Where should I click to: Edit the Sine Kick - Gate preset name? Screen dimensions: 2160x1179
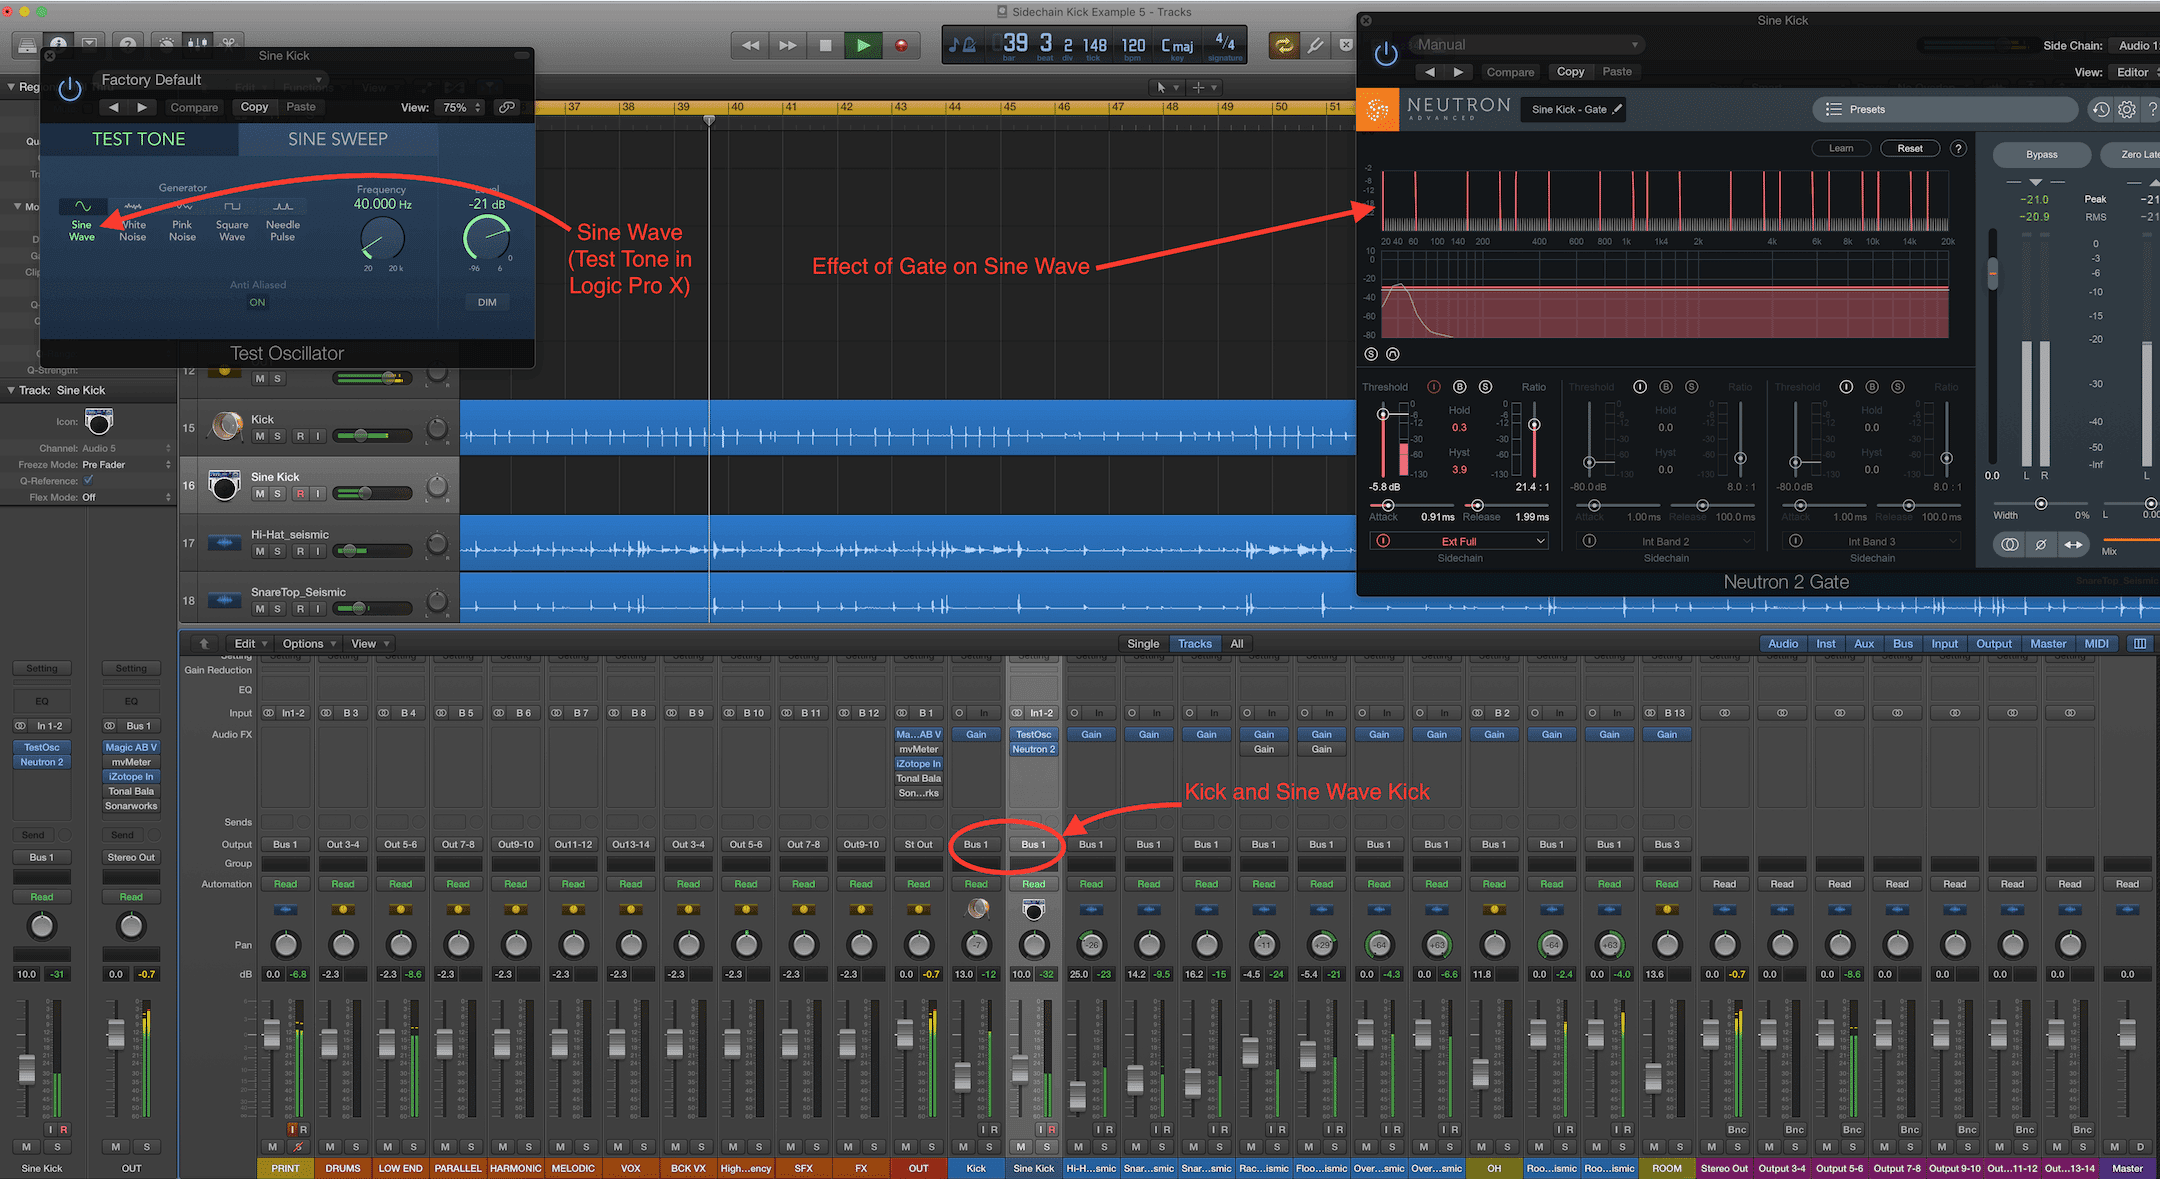[x=1574, y=109]
